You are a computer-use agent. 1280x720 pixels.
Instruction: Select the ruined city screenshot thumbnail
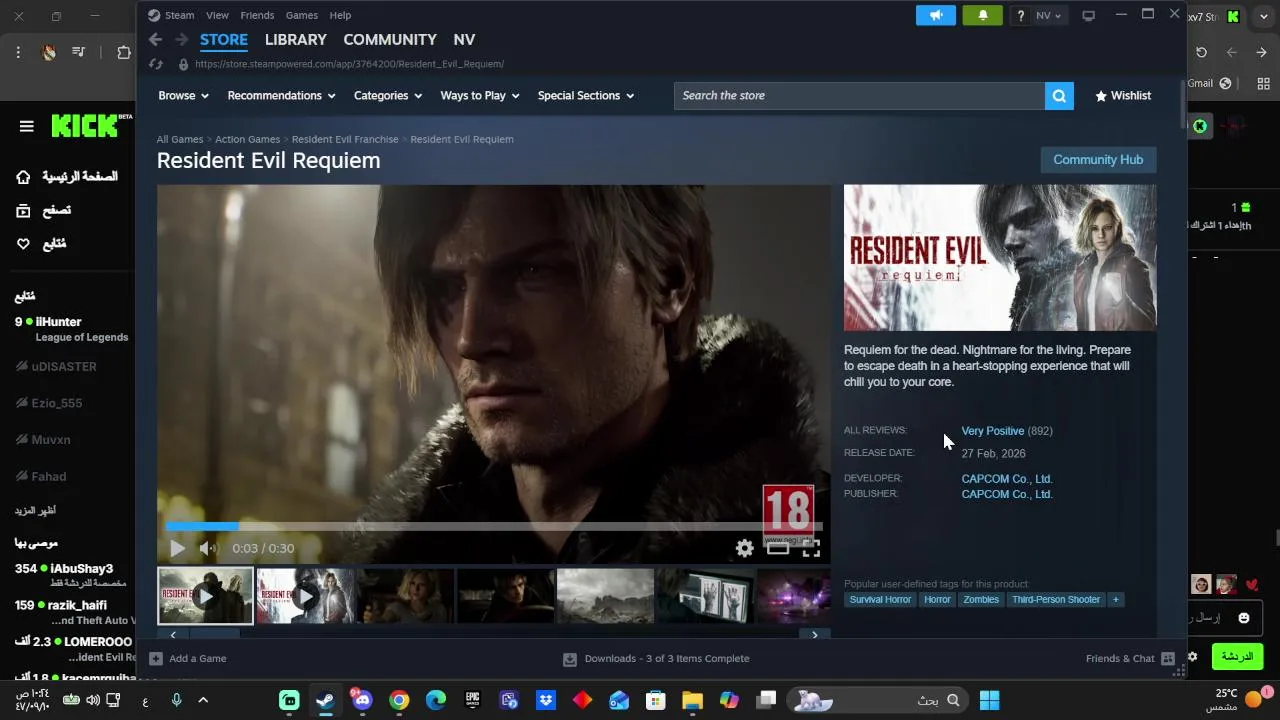[605, 596]
